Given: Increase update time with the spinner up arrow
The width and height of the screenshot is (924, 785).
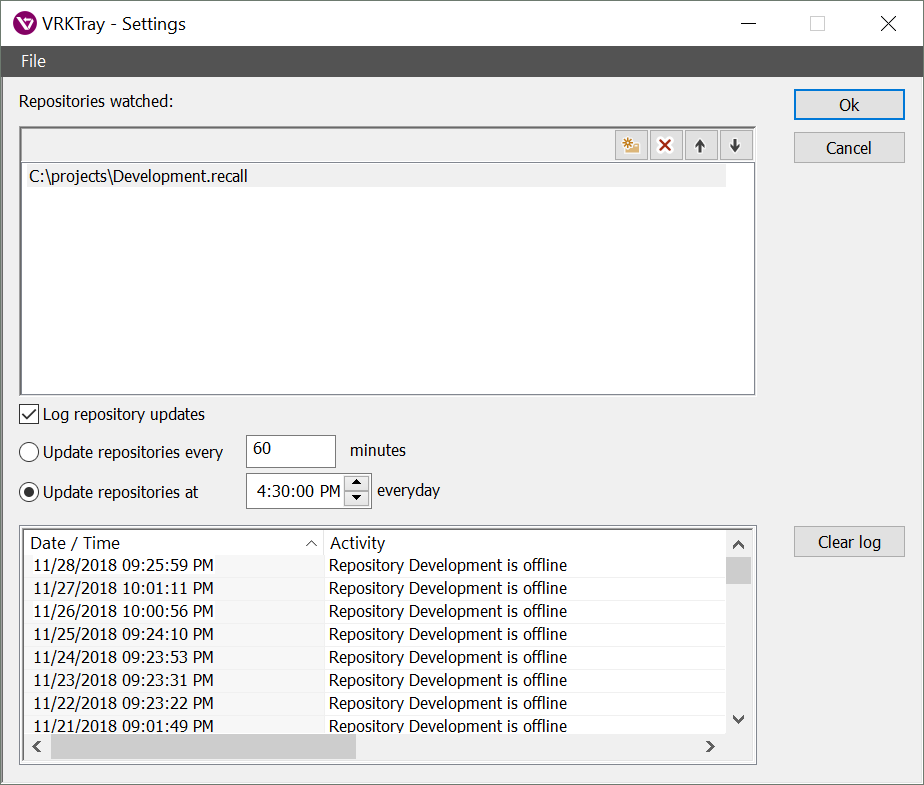Looking at the screenshot, I should pyautogui.click(x=357, y=483).
